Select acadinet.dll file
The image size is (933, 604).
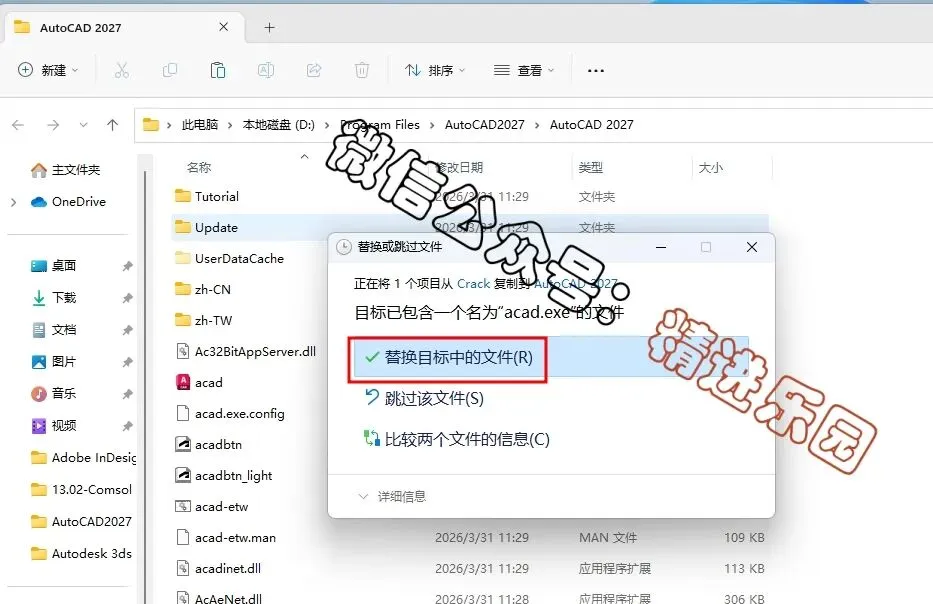click(x=218, y=568)
